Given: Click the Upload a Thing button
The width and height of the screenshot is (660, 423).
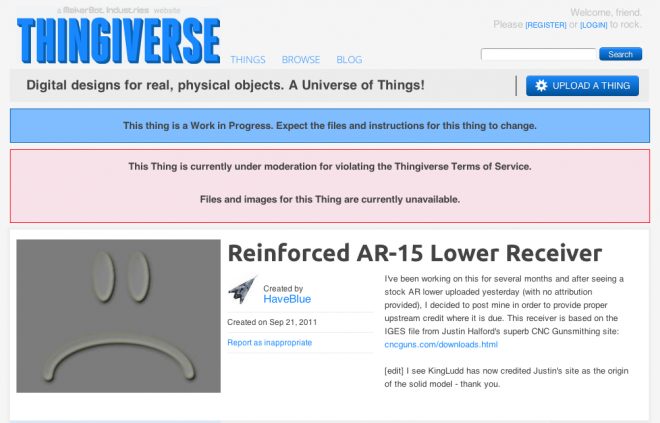Looking at the screenshot, I should point(582,86).
